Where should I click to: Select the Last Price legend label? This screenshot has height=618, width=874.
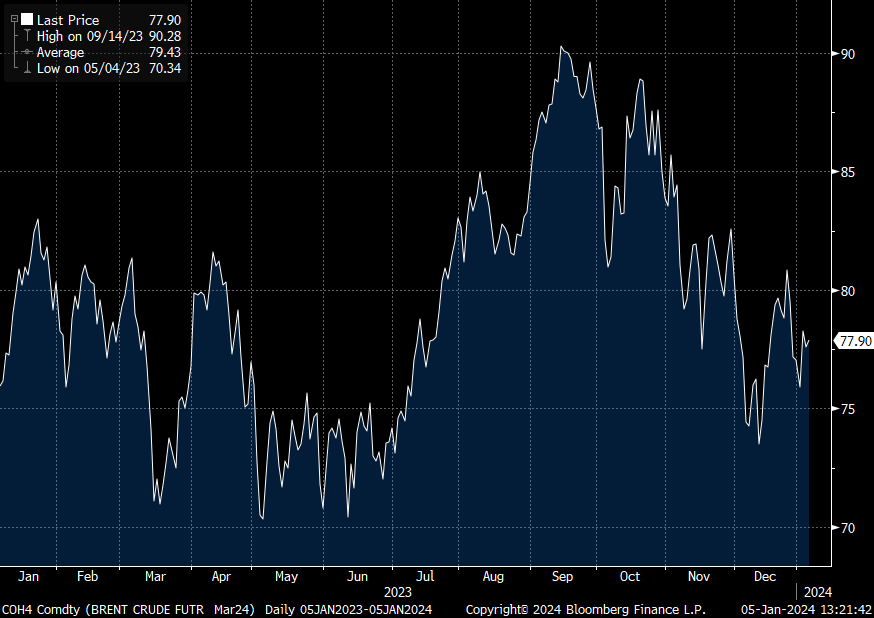click(69, 19)
